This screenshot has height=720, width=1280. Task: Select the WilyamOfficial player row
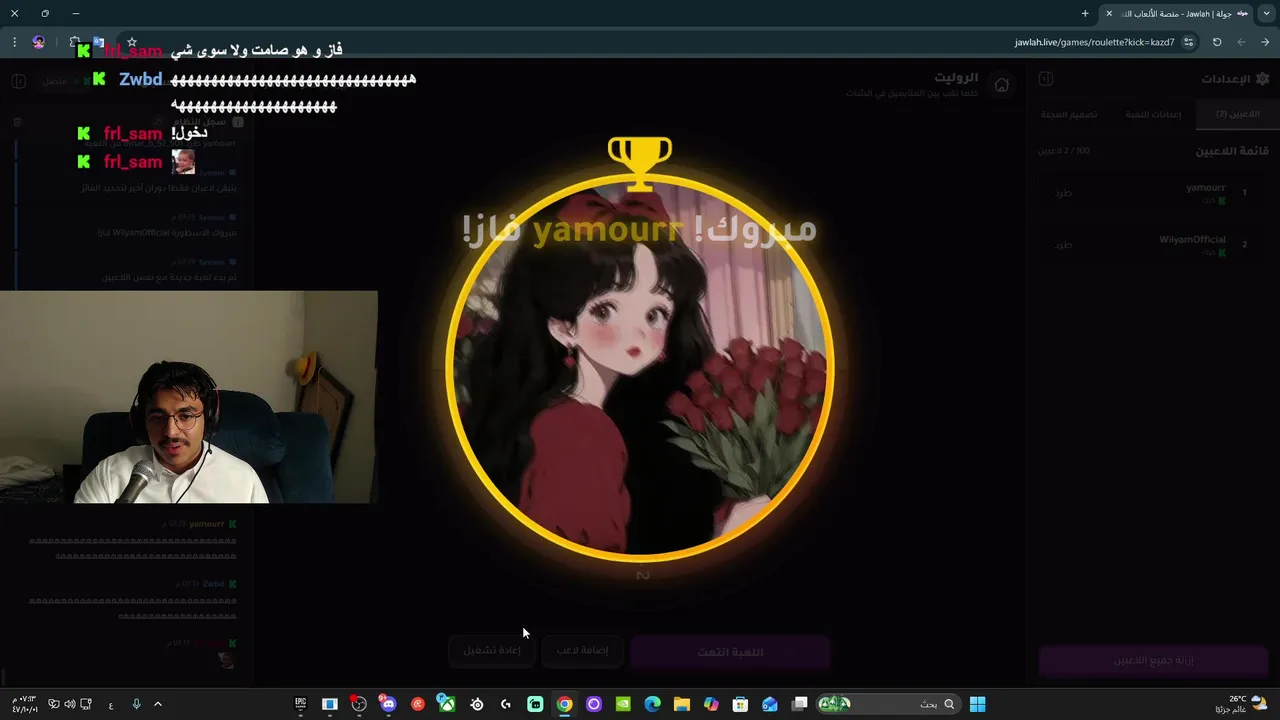pos(1154,245)
